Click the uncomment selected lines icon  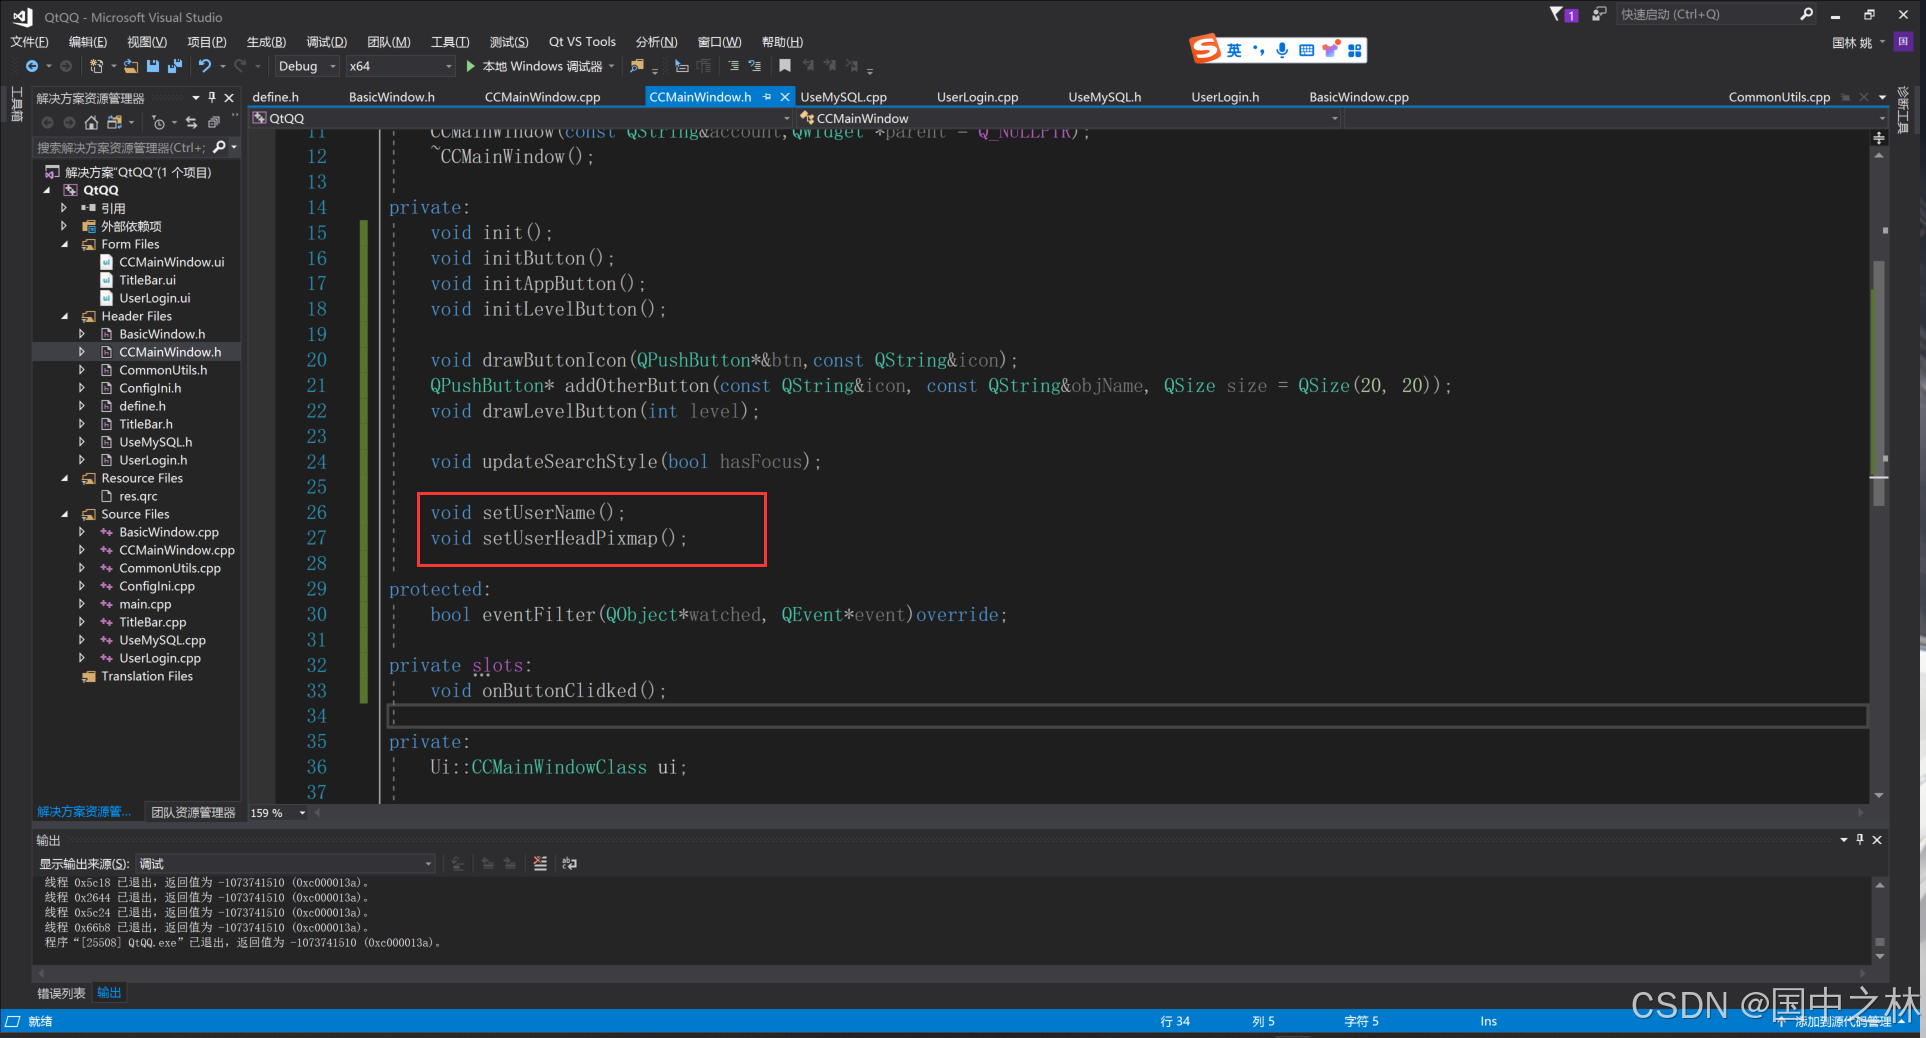(755, 66)
